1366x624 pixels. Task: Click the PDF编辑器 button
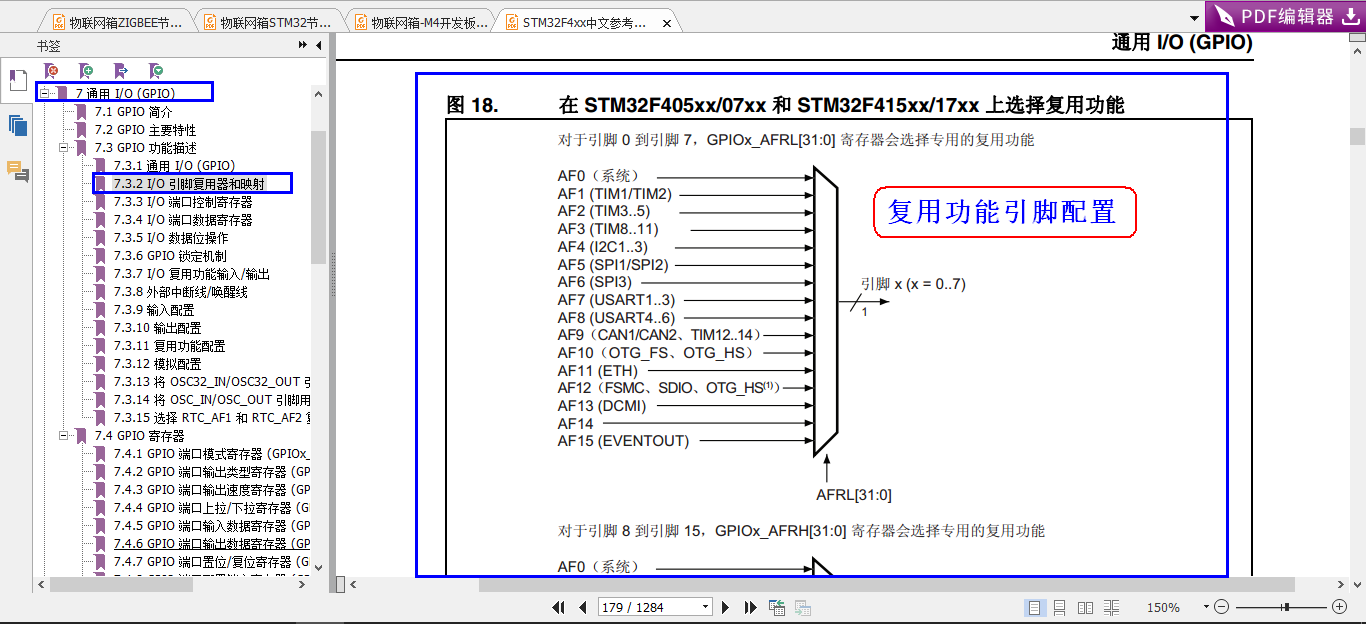1285,16
